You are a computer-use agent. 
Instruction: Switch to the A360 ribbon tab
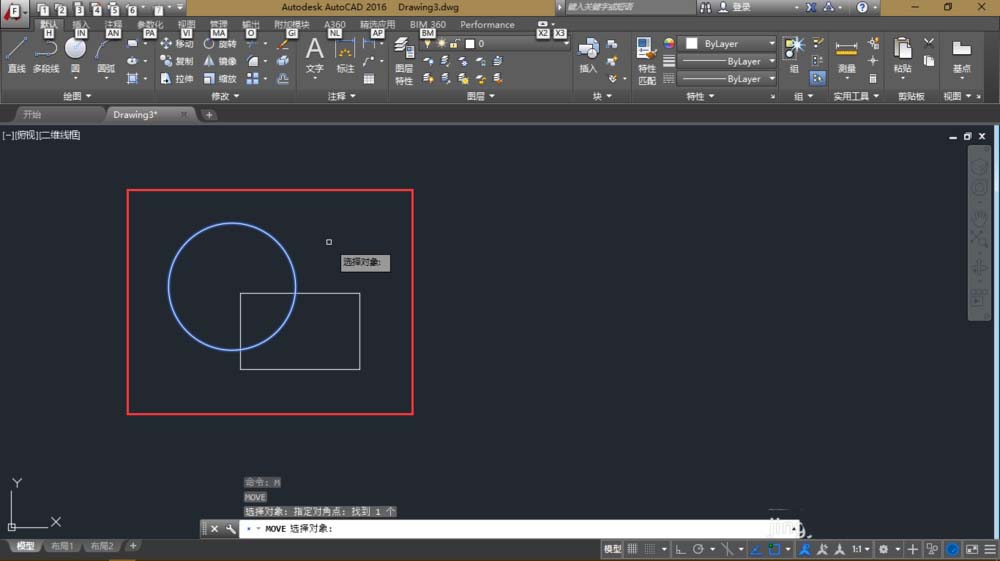click(335, 25)
